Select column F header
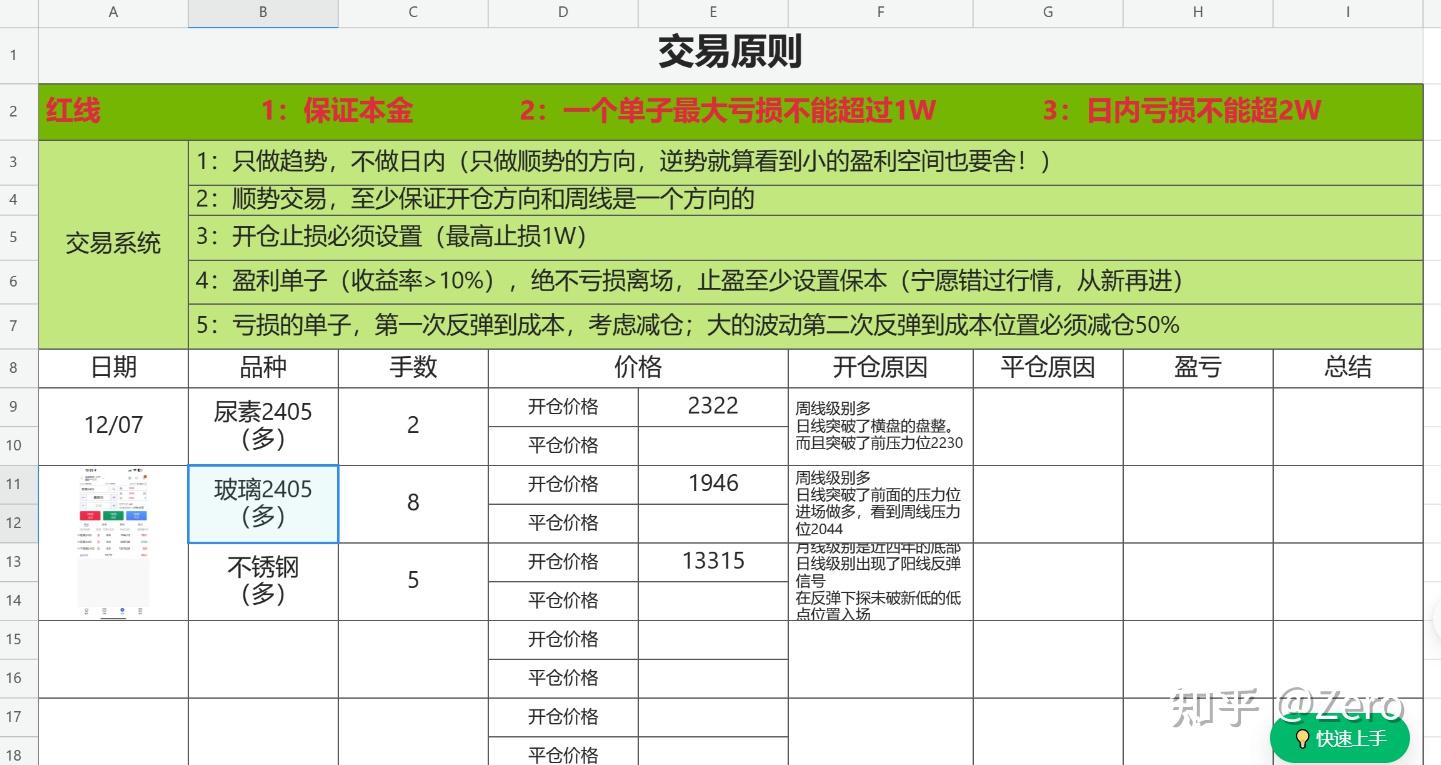The width and height of the screenshot is (1441, 765). click(880, 13)
